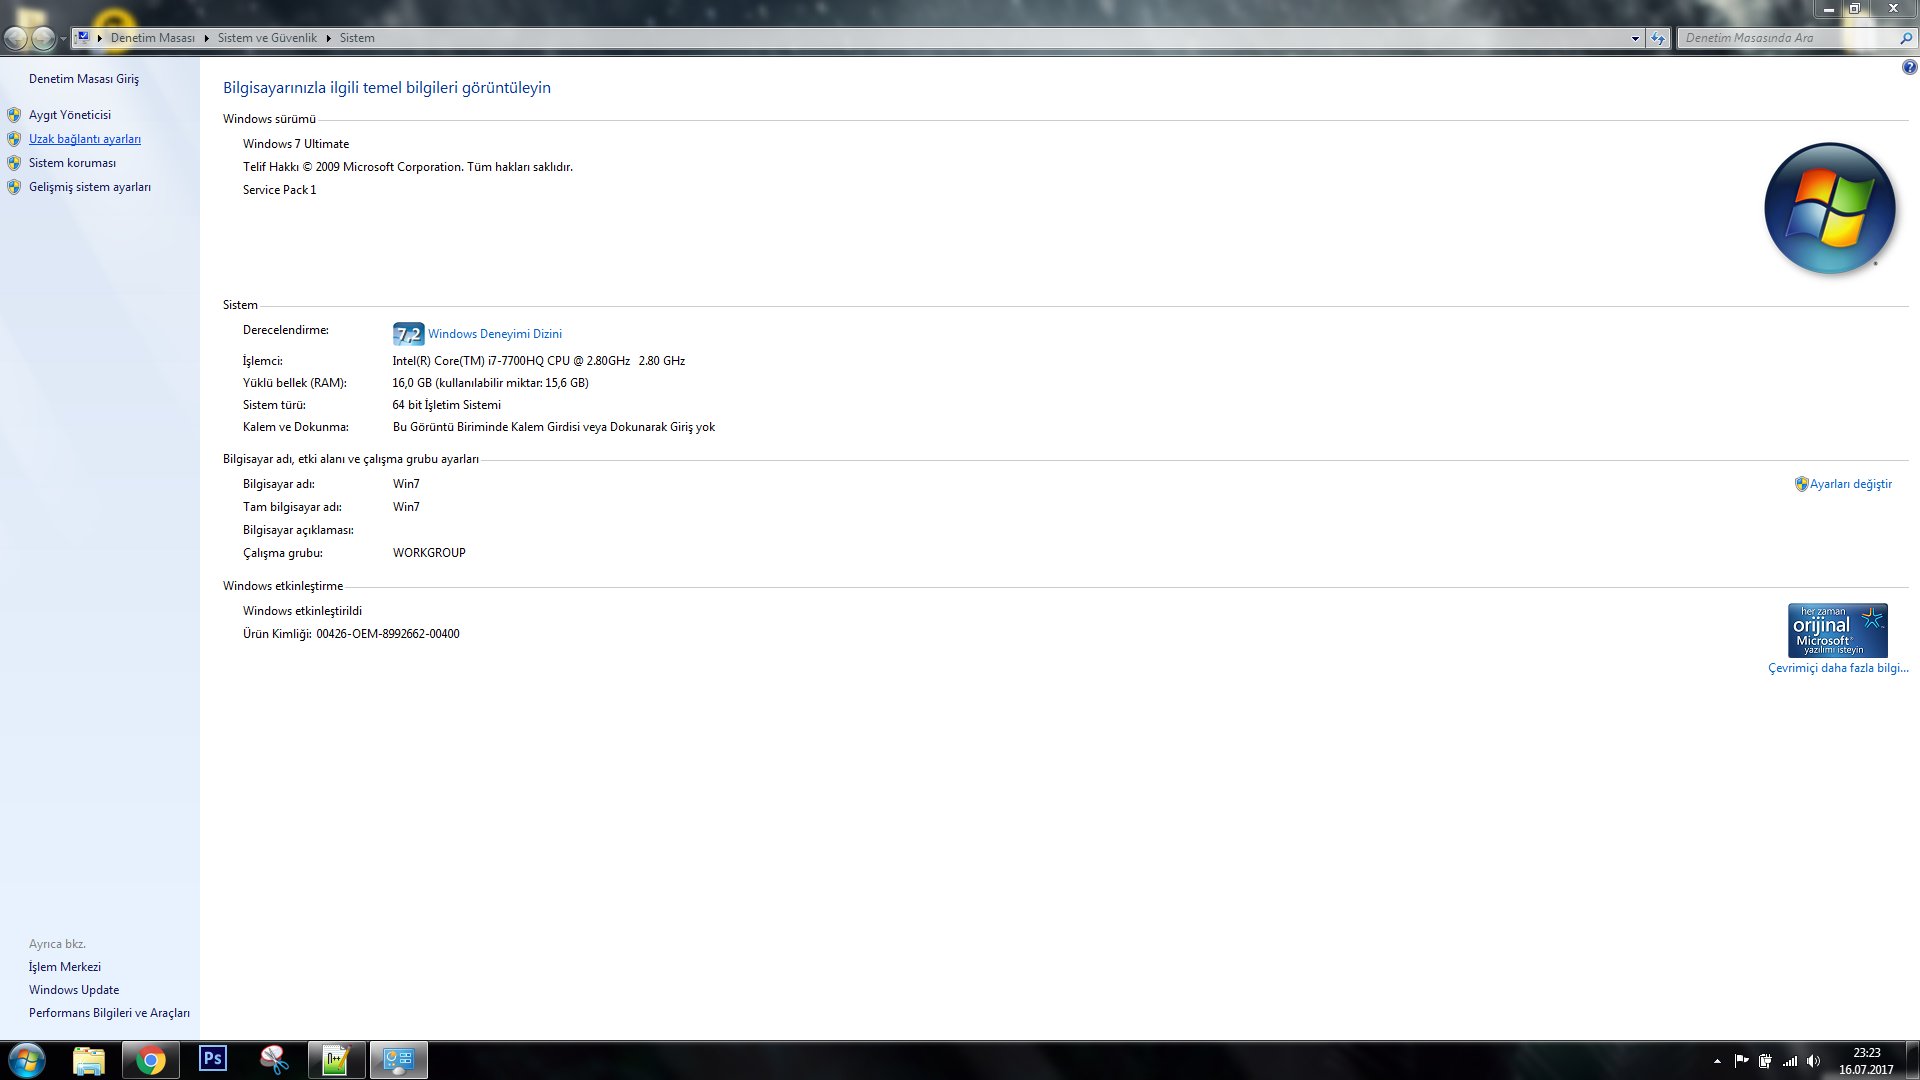Open Windows Deneyimi Dizini link
Screen dimensions: 1920x1080
click(x=495, y=334)
